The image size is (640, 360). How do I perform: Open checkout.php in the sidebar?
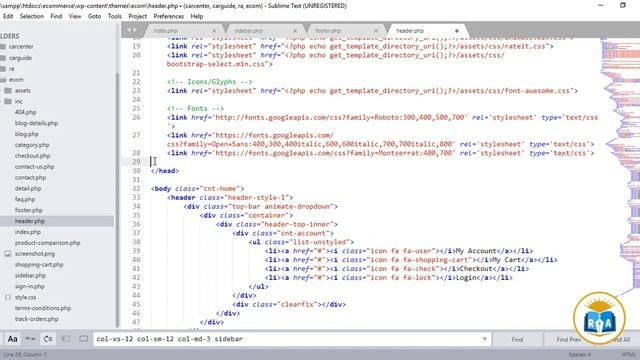(33, 156)
